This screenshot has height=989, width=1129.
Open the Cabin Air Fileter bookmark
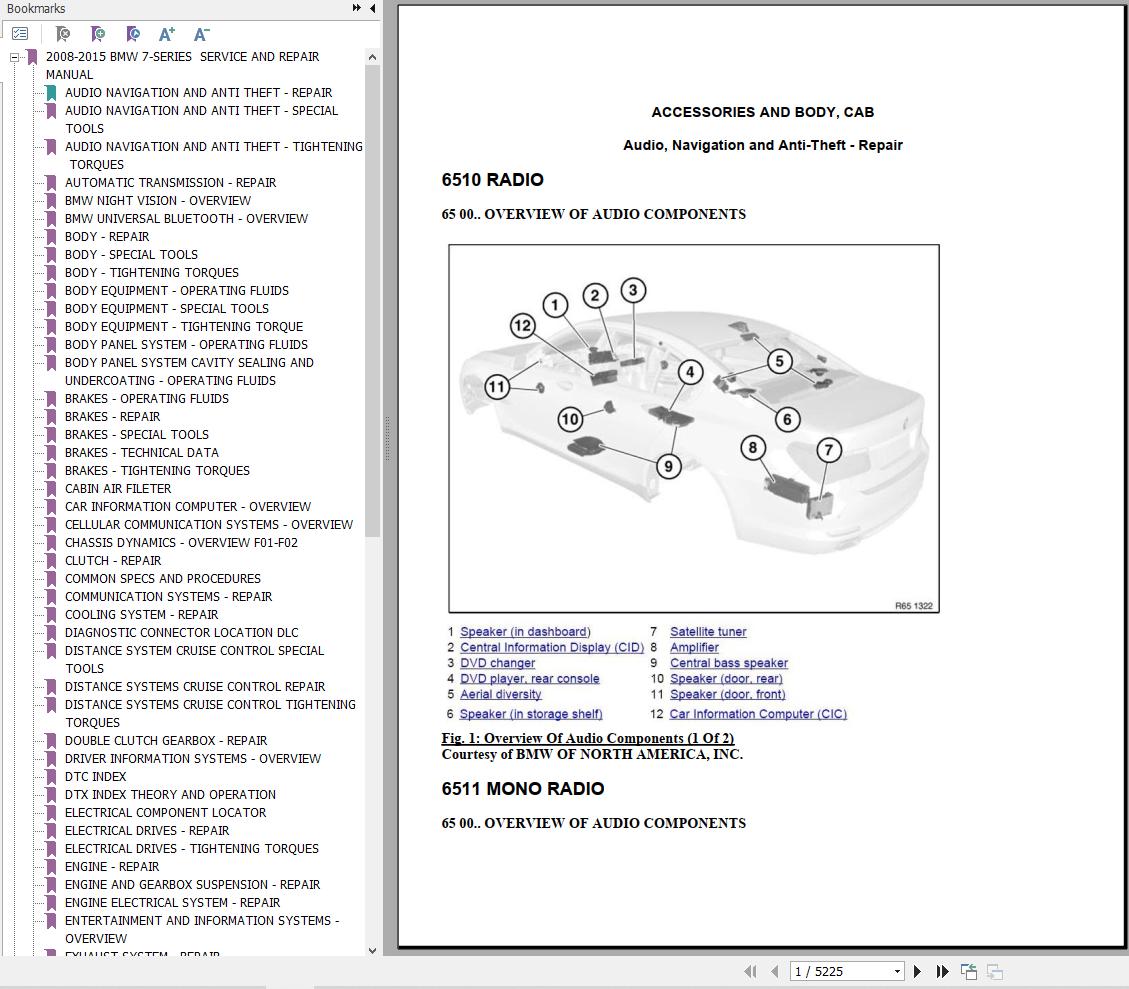click(x=118, y=489)
